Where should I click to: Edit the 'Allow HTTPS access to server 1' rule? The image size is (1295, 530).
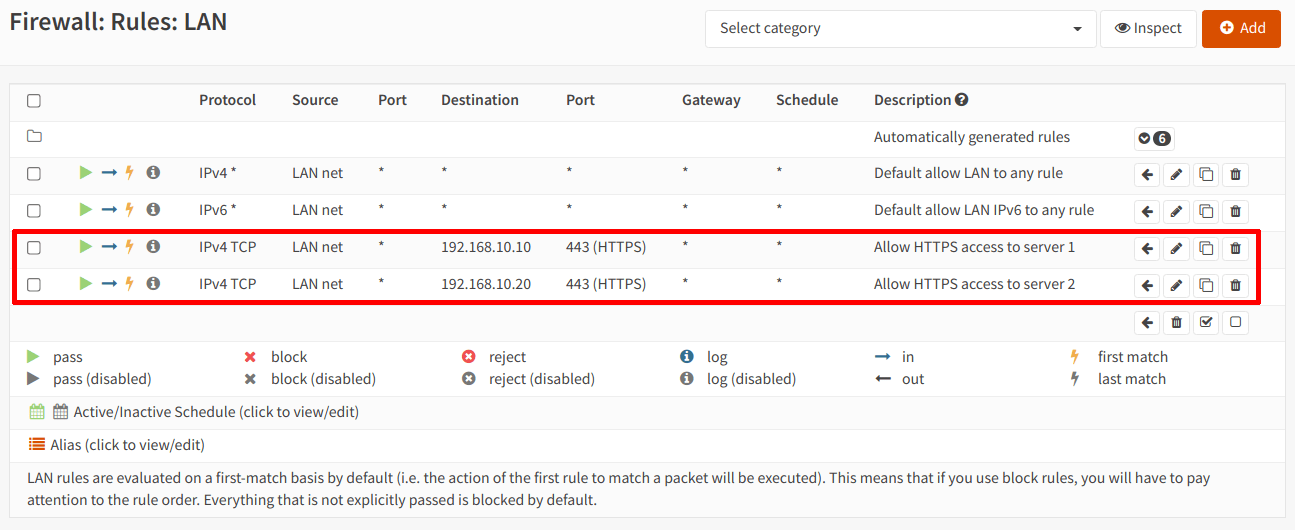(1176, 248)
